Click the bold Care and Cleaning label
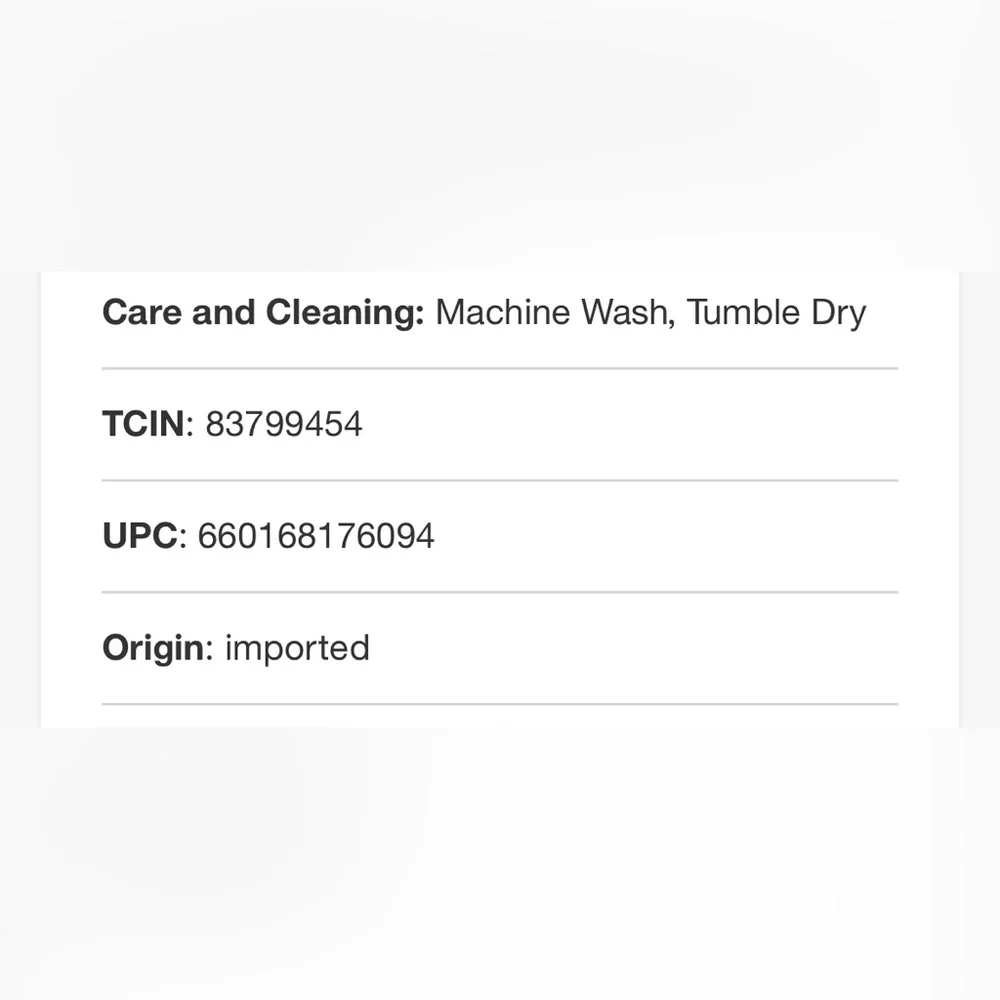Viewport: 1000px width, 1000px height. point(263,313)
